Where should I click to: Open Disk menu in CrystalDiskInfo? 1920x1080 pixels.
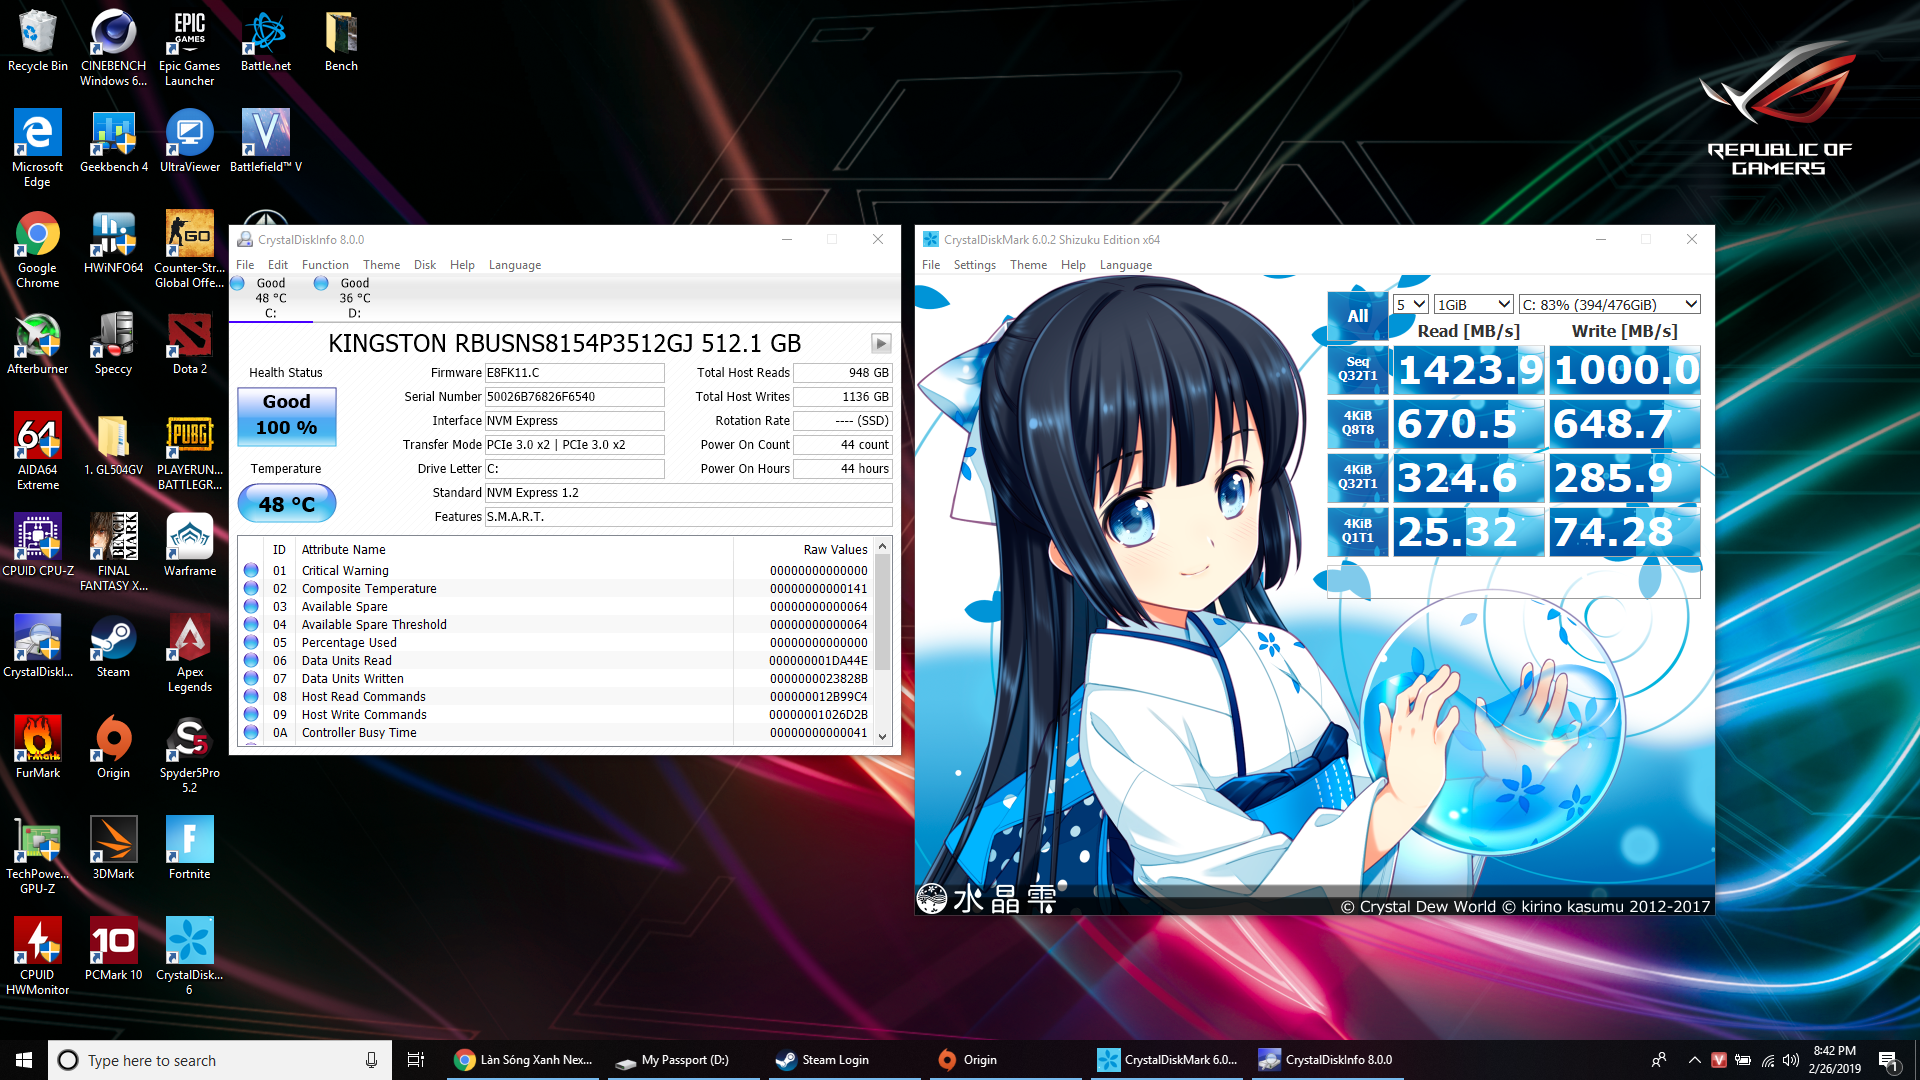pyautogui.click(x=425, y=265)
